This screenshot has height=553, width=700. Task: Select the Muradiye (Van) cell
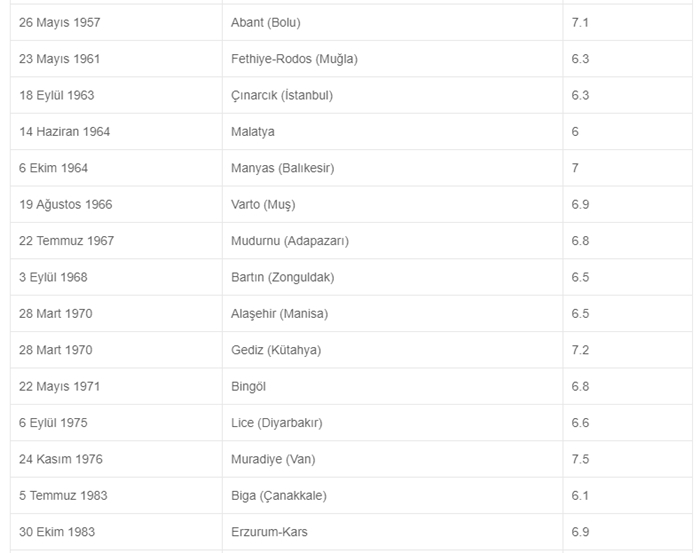(x=273, y=459)
